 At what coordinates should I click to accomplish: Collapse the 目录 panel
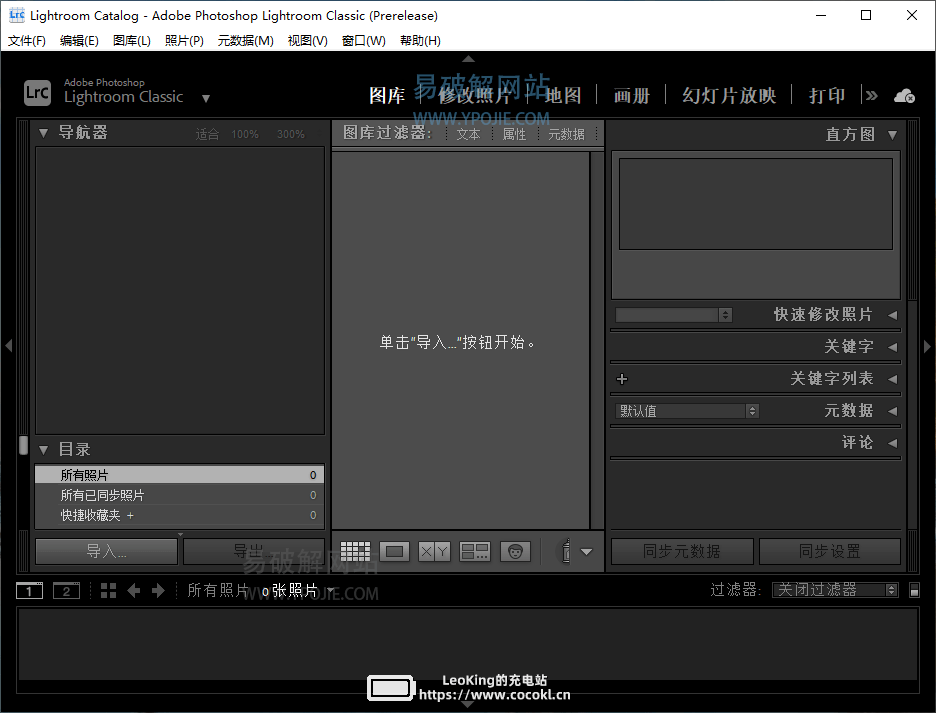click(43, 450)
